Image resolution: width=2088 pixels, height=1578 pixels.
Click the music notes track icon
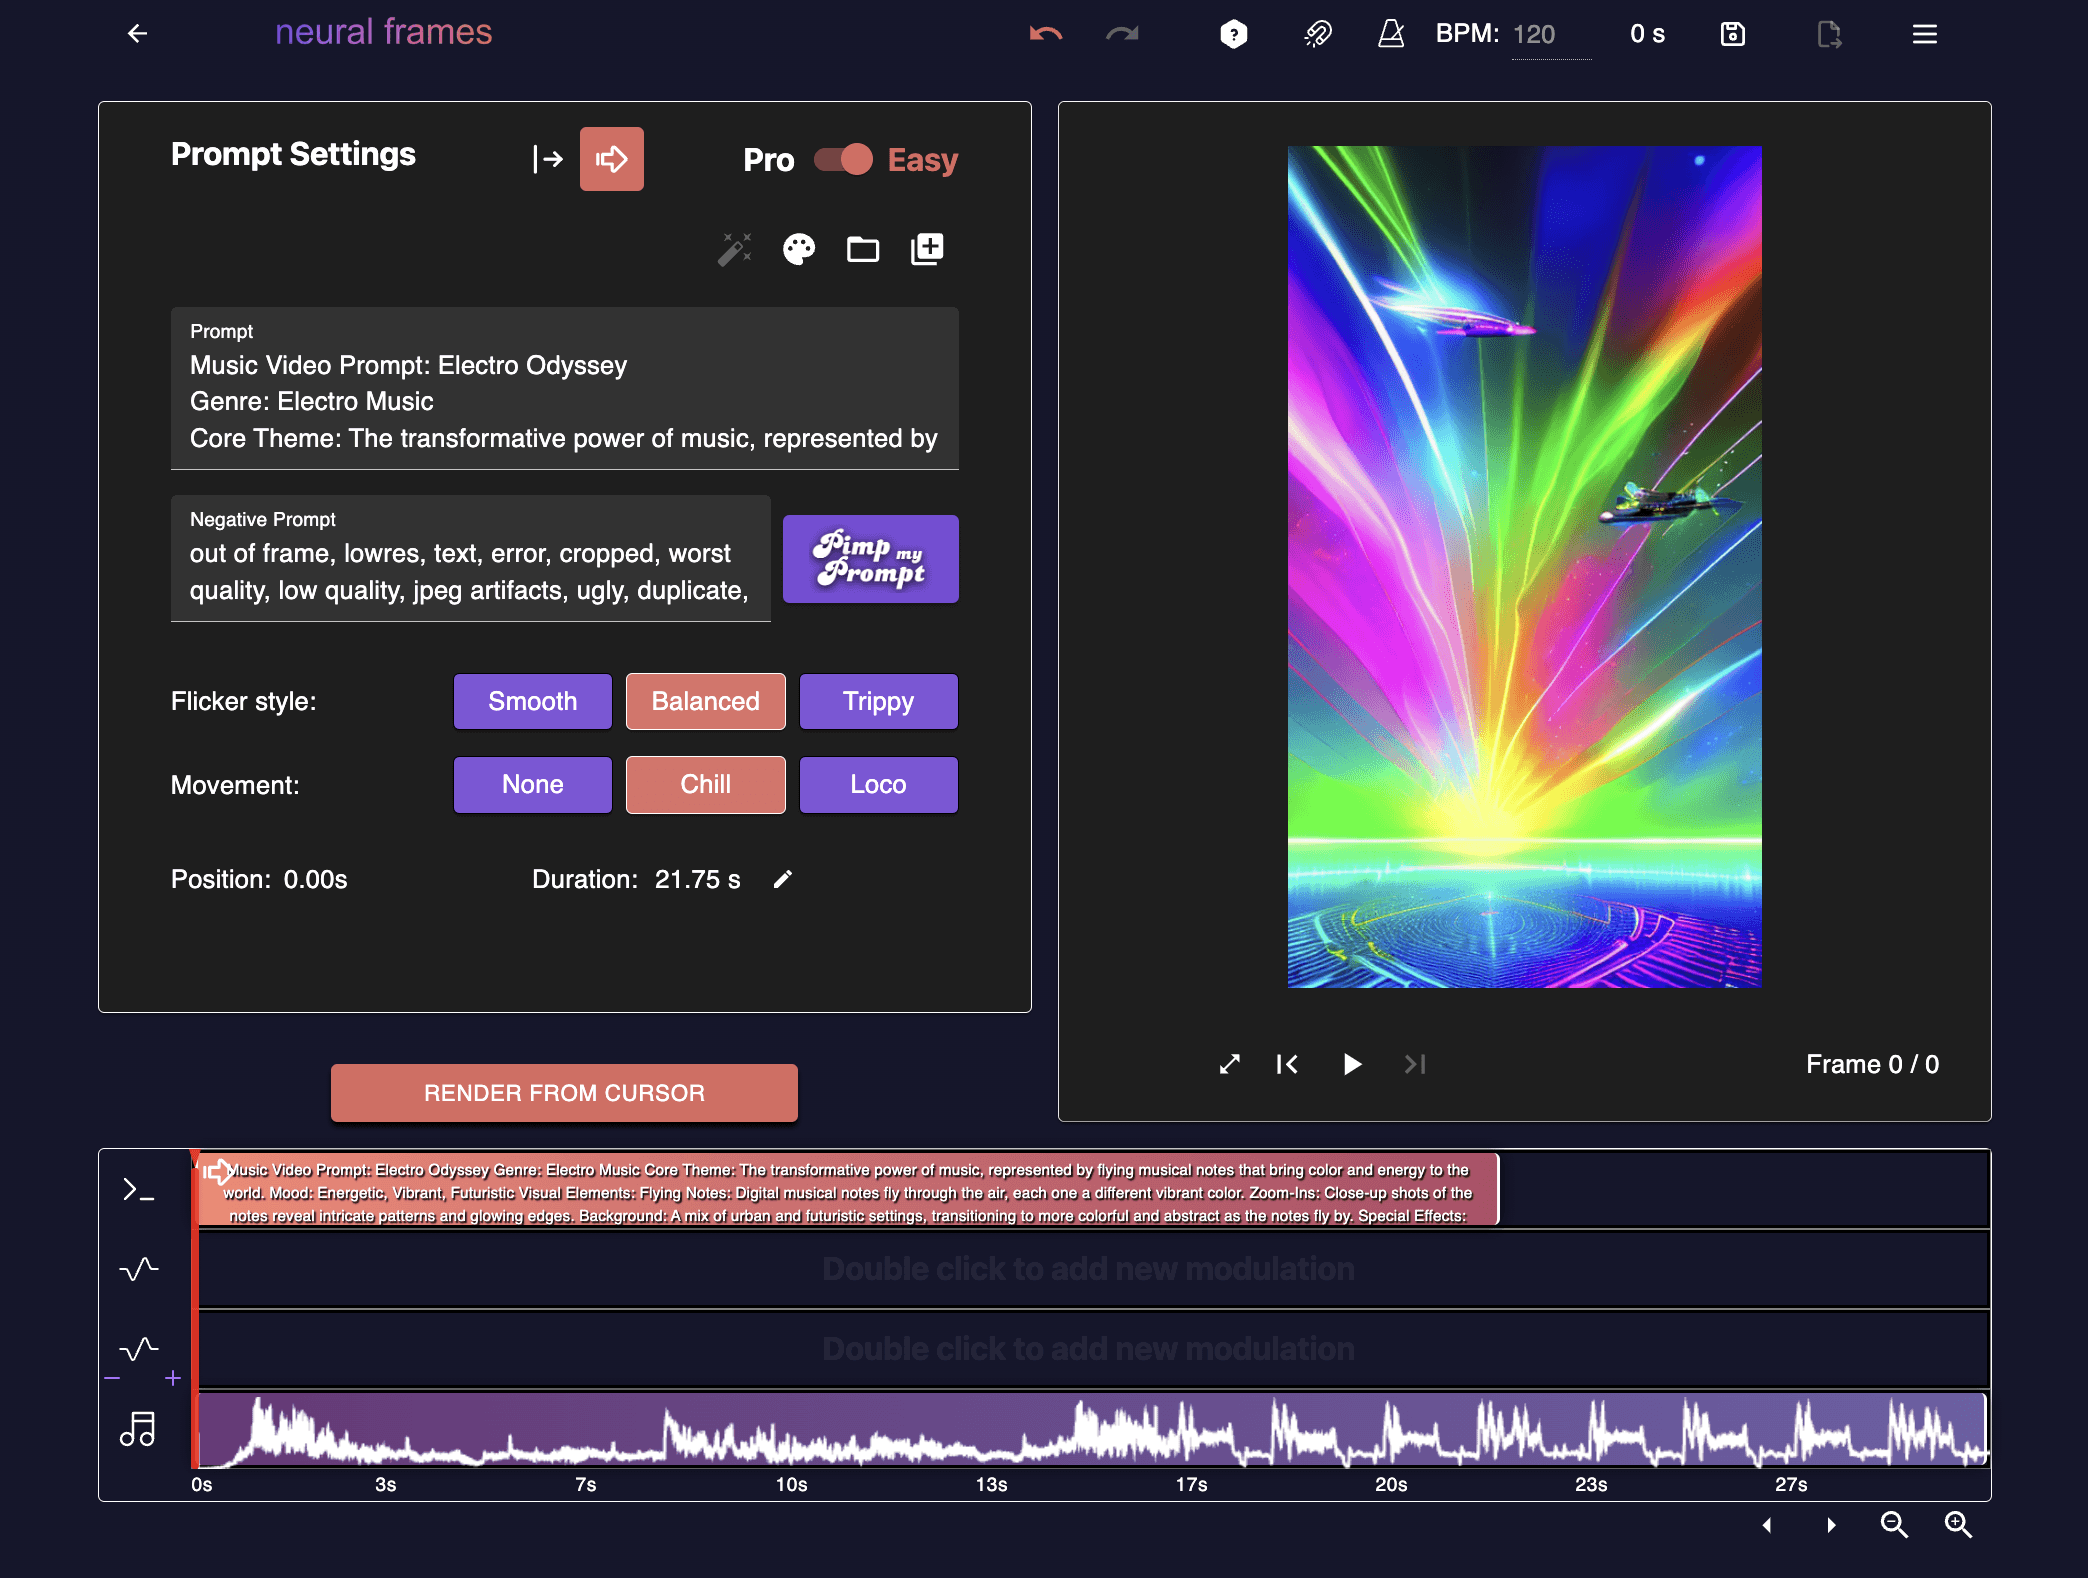138,1429
